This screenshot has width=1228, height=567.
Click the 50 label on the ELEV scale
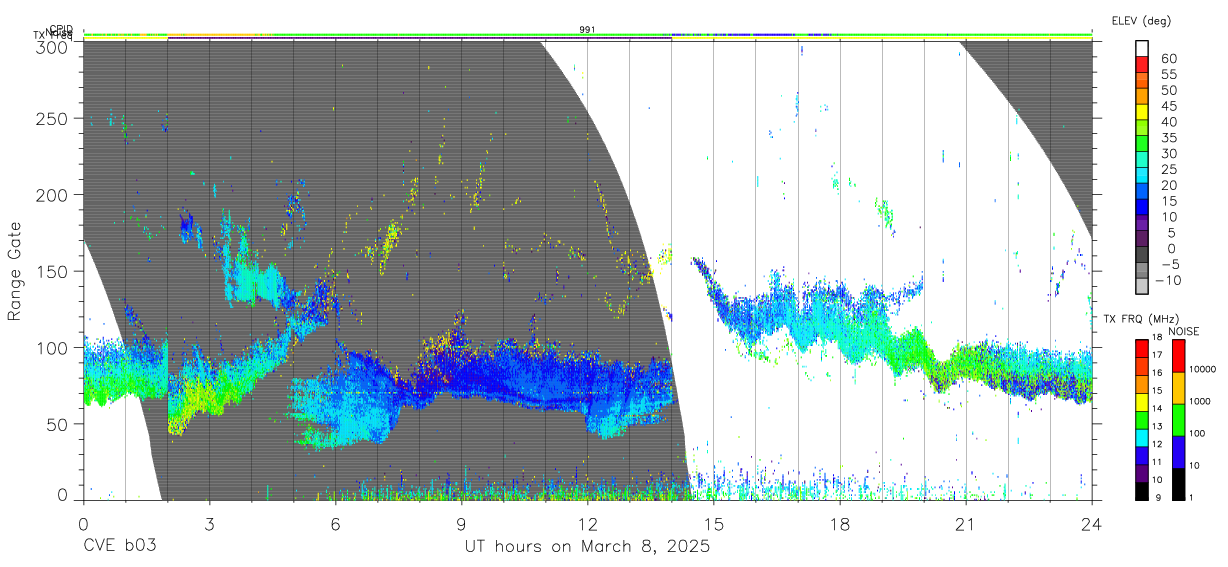[1169, 91]
